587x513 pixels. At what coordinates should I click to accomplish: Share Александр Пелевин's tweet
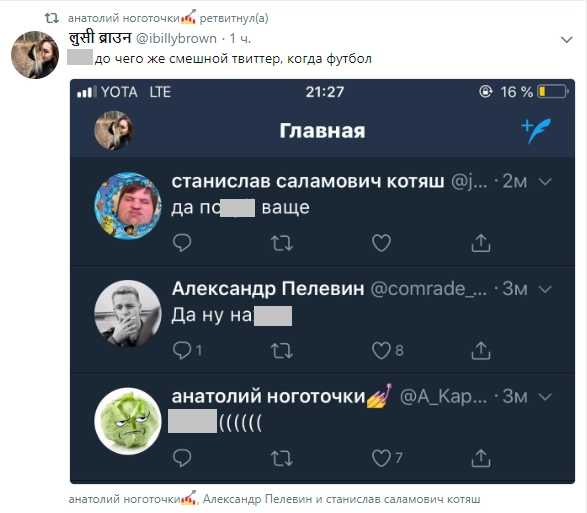[481, 350]
